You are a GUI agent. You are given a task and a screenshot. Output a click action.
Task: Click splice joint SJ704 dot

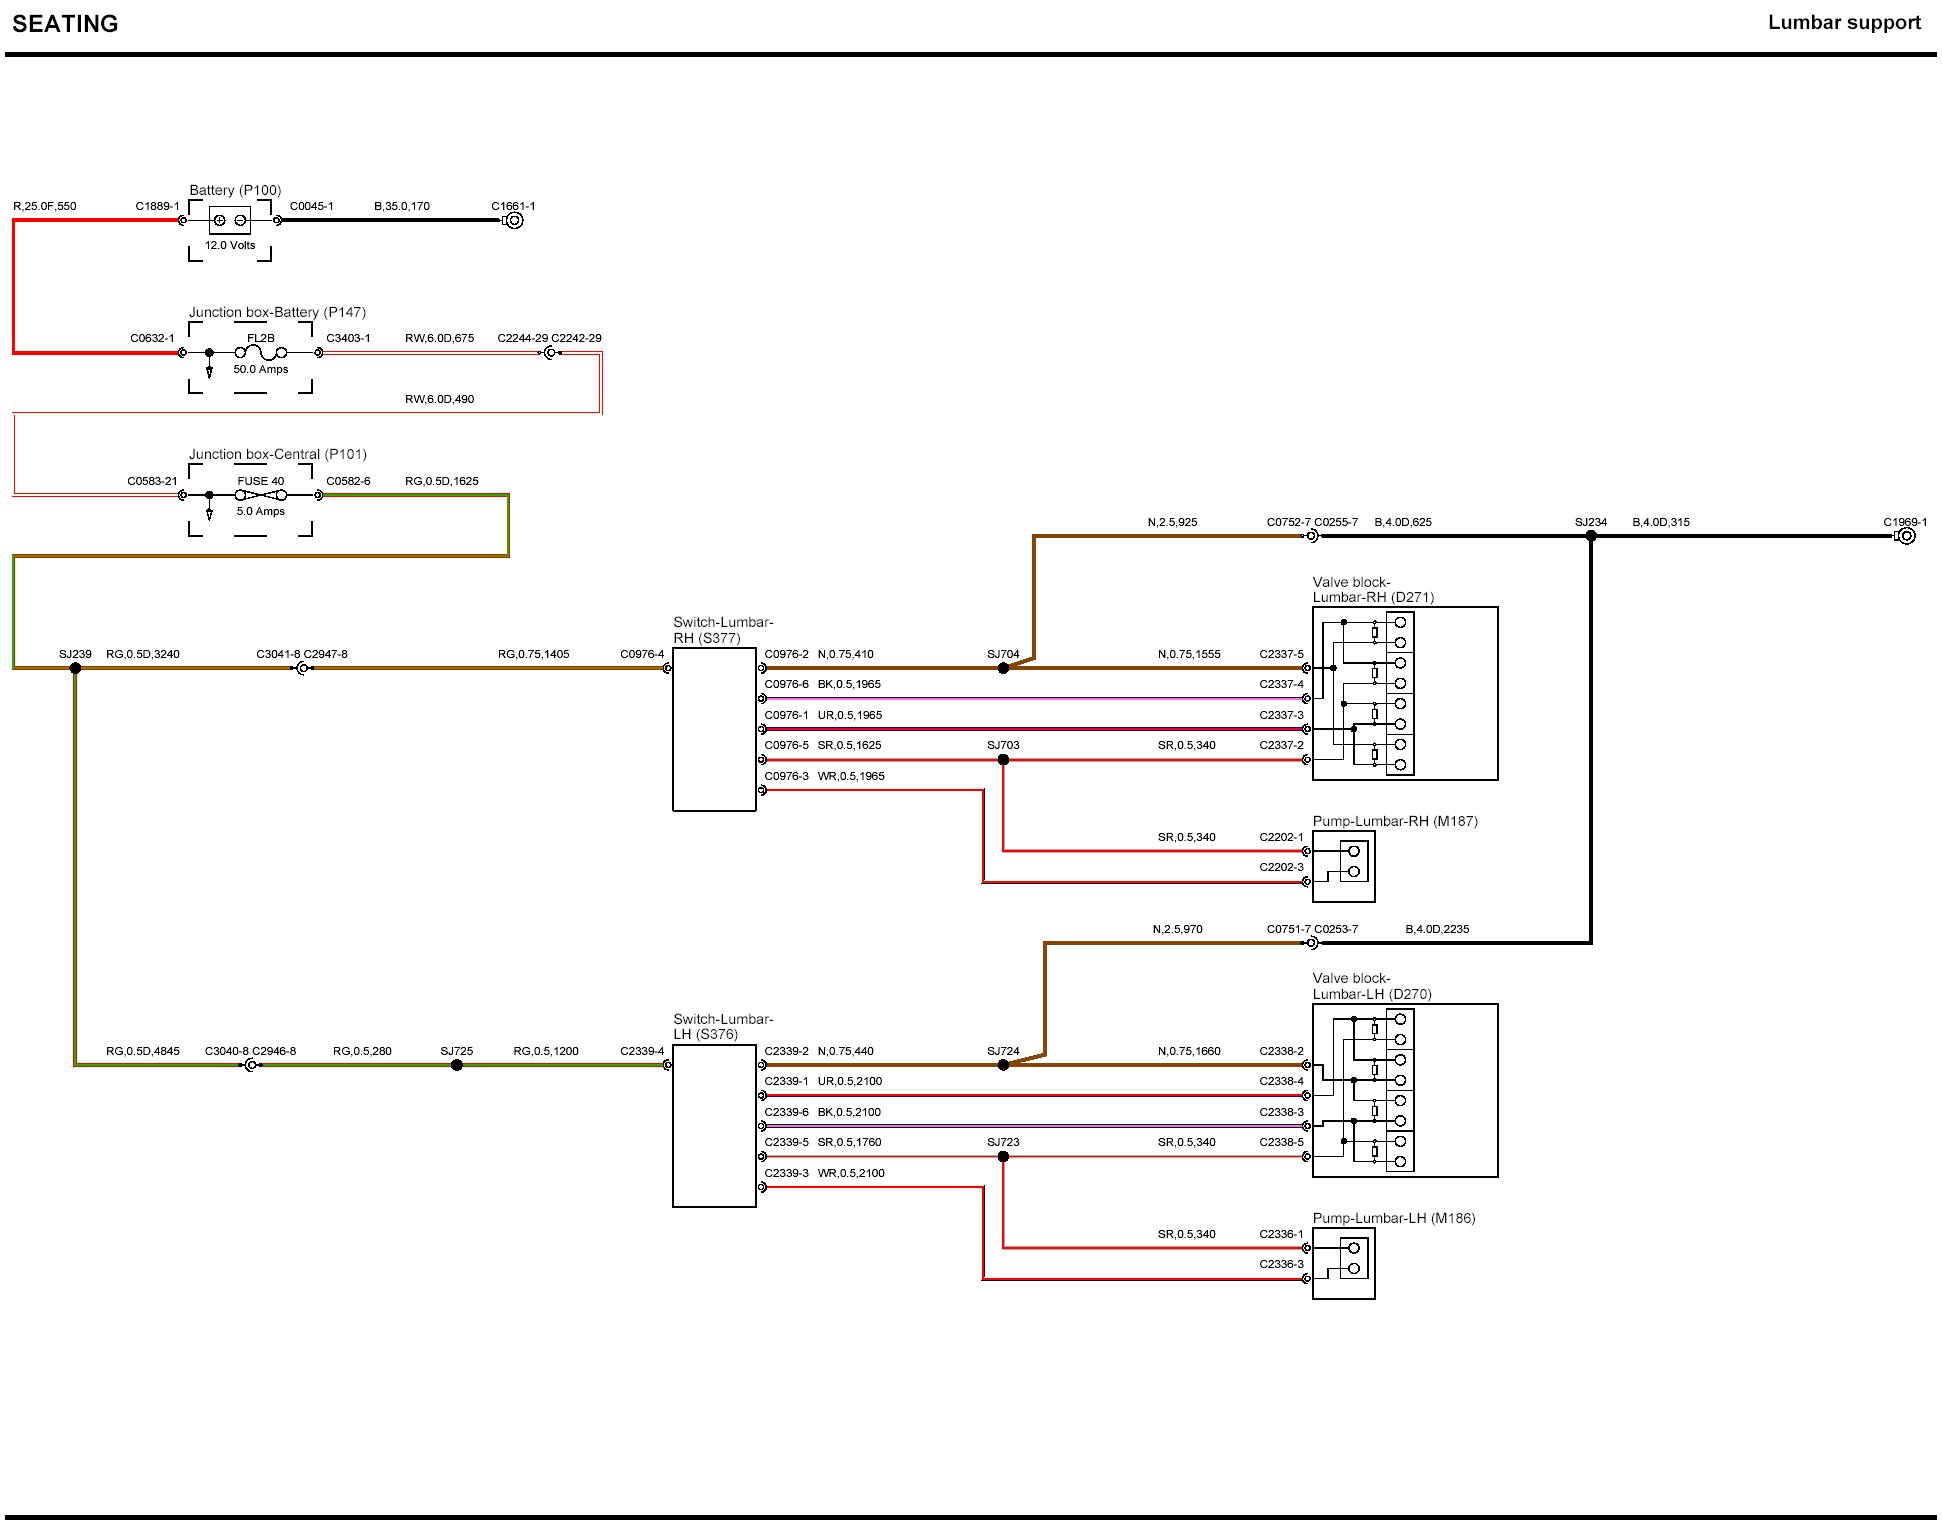coord(1003,668)
